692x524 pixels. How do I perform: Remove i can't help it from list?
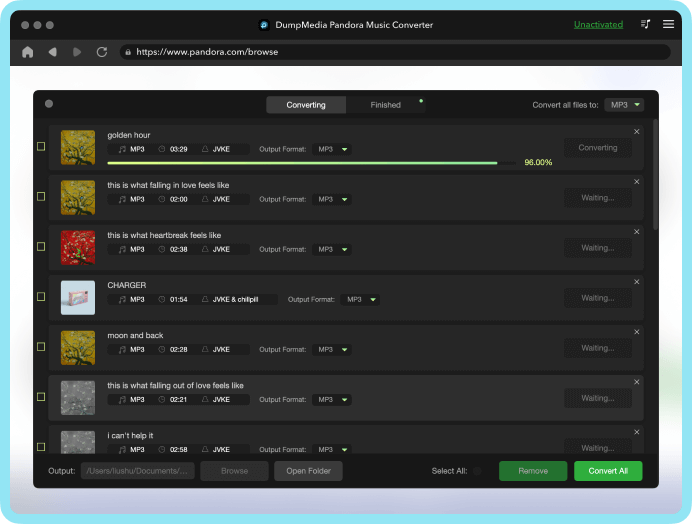coord(636,432)
